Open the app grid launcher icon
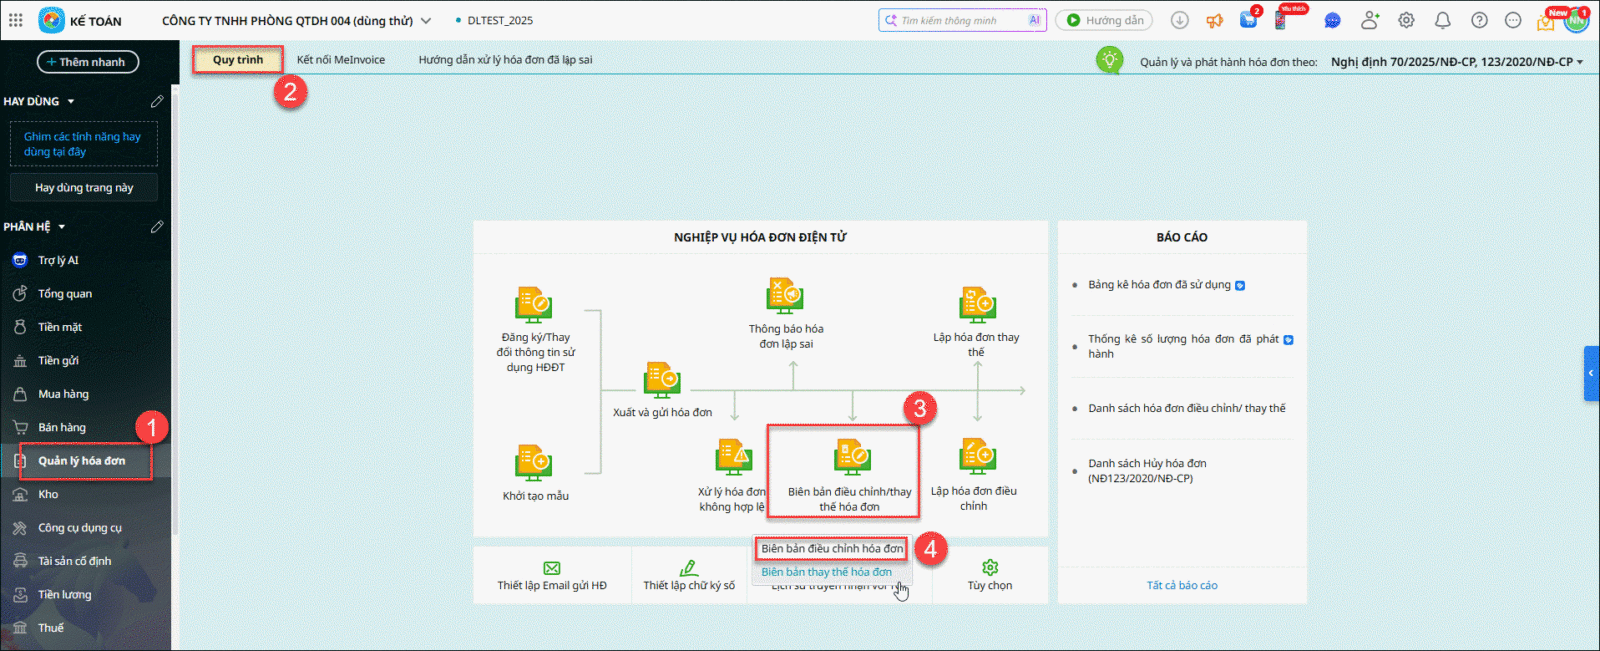 coord(16,20)
